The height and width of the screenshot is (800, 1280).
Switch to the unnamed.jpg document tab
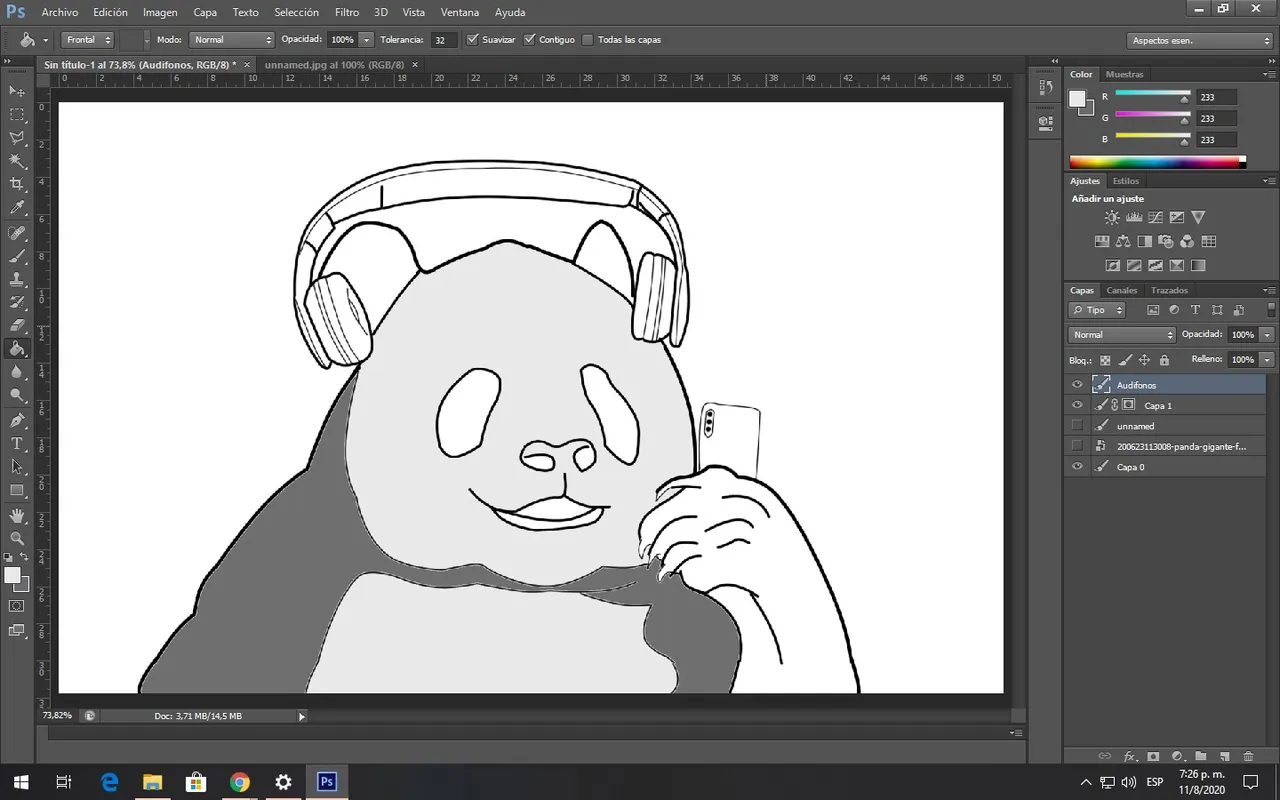[x=334, y=64]
